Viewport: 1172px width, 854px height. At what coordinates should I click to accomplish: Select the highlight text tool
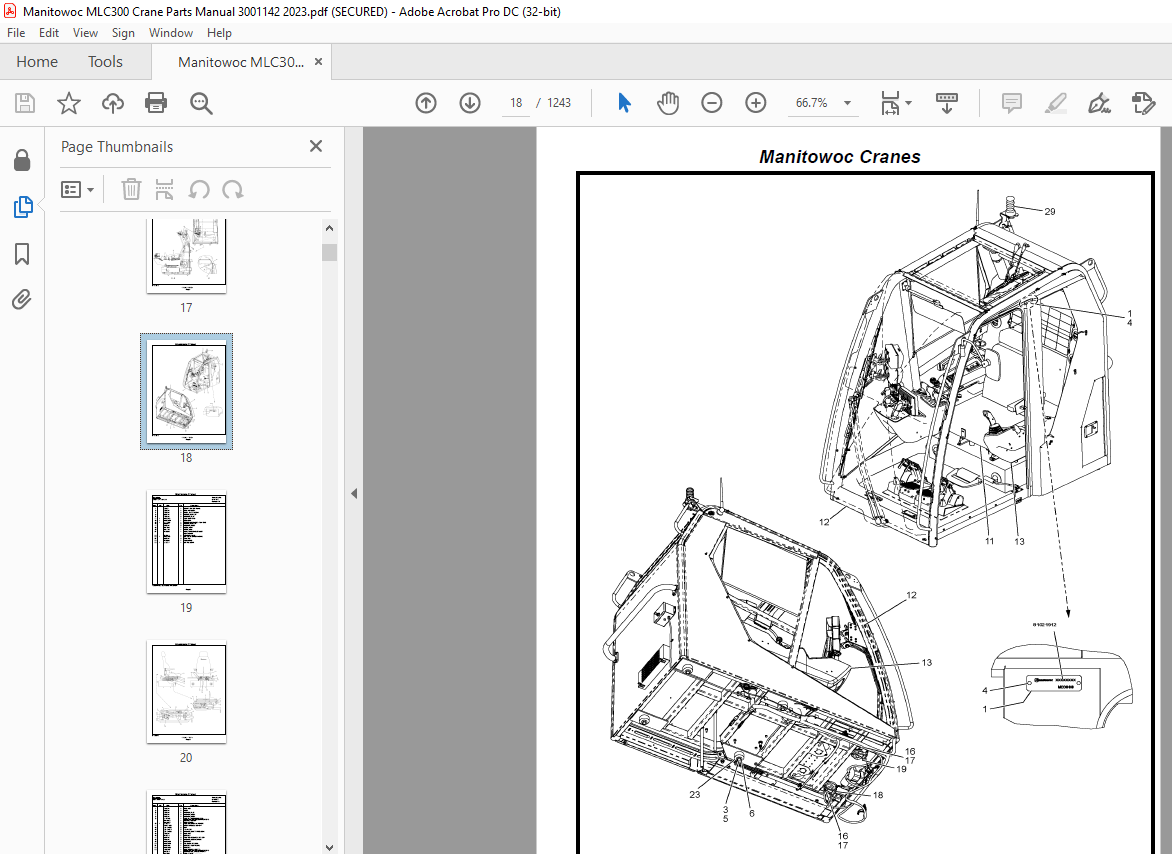[x=1055, y=103]
